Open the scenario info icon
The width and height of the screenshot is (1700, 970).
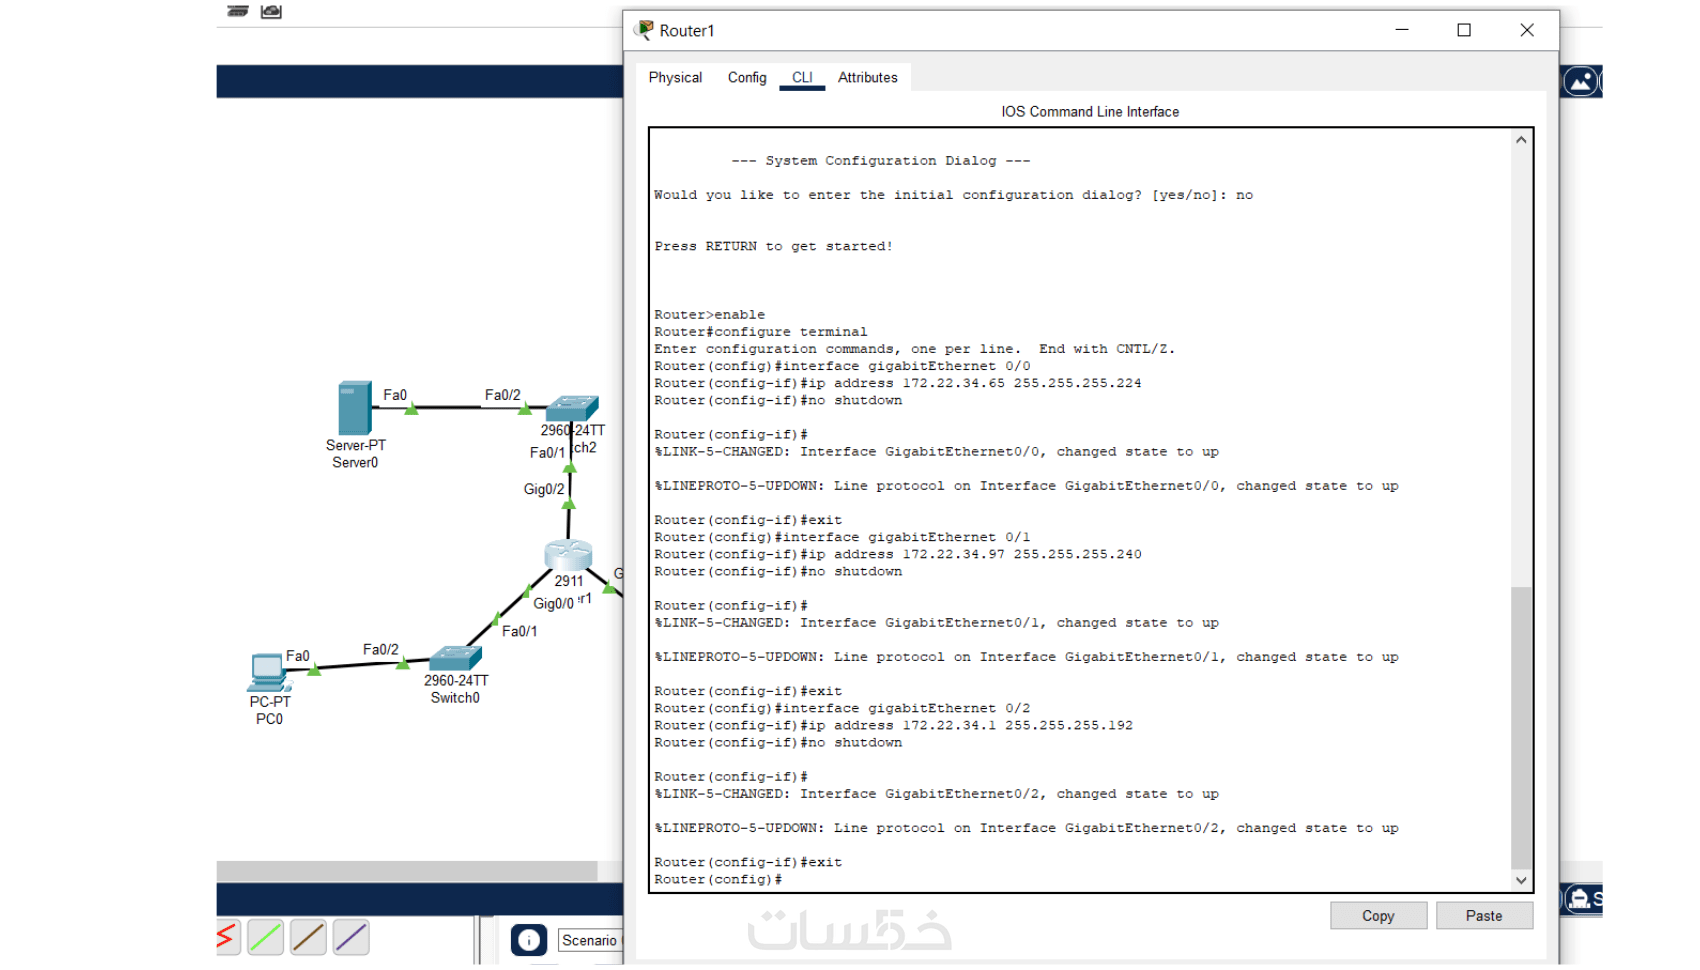coord(529,940)
